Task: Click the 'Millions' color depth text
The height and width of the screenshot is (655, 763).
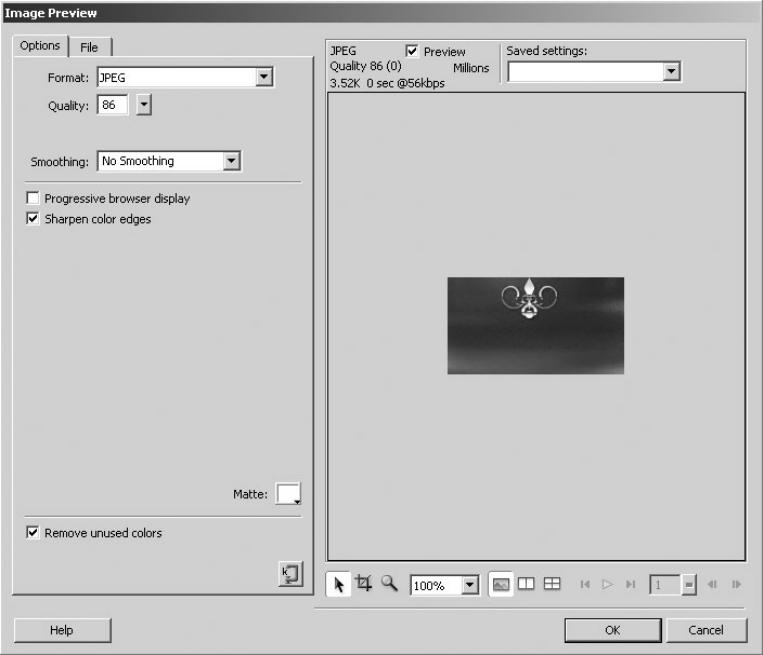Action: pyautogui.click(x=471, y=68)
